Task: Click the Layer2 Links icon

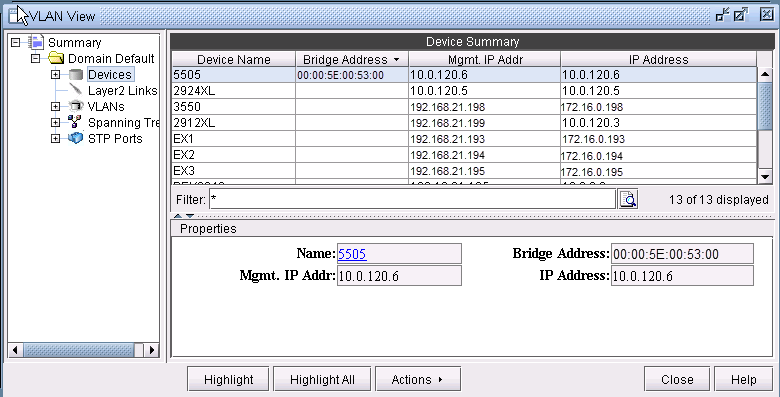Action: [x=76, y=90]
